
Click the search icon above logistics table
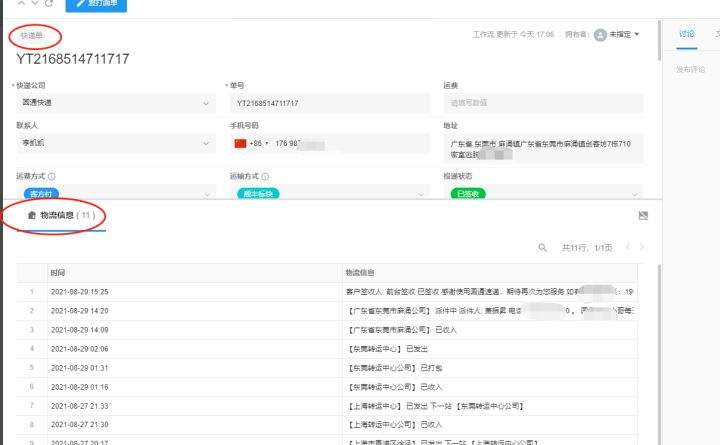(542, 247)
